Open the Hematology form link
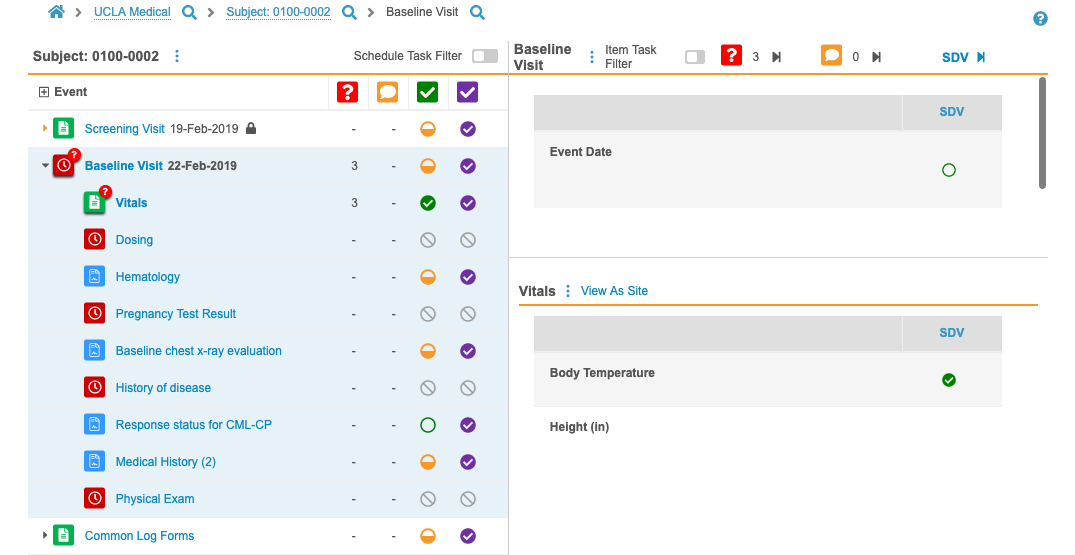1075x555 pixels. [148, 277]
